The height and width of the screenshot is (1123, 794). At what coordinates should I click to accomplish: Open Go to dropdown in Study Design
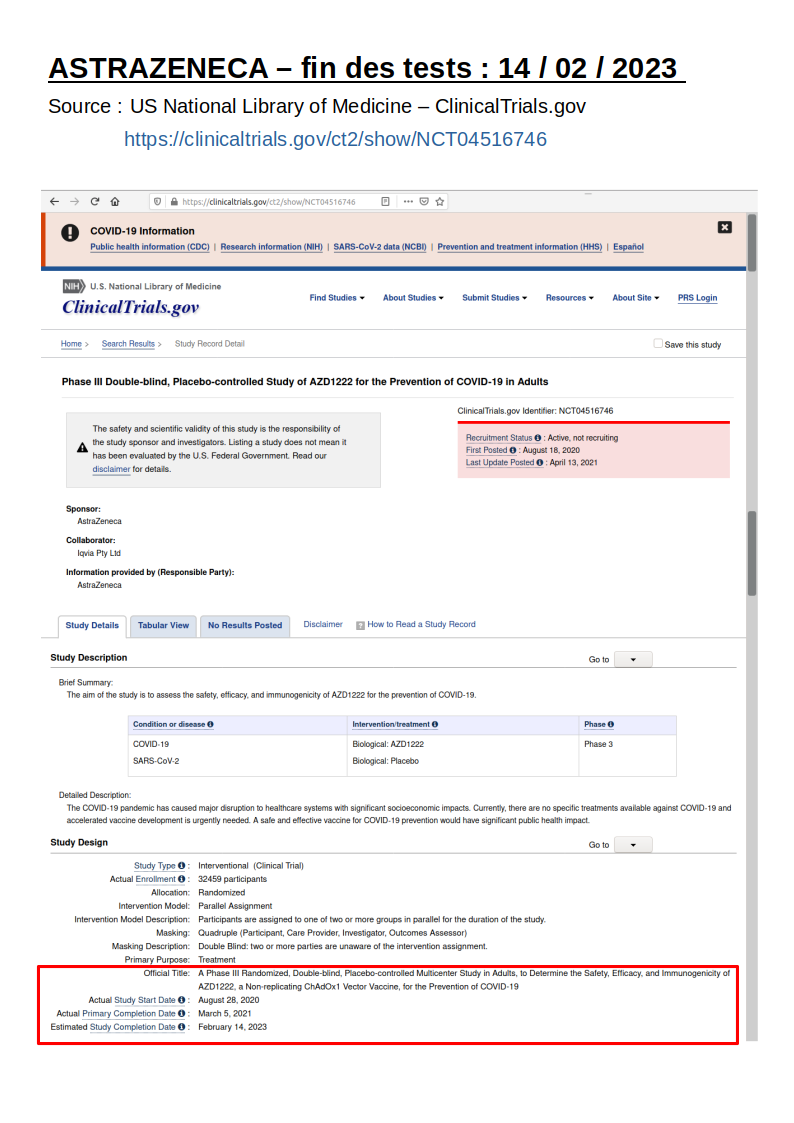(632, 845)
